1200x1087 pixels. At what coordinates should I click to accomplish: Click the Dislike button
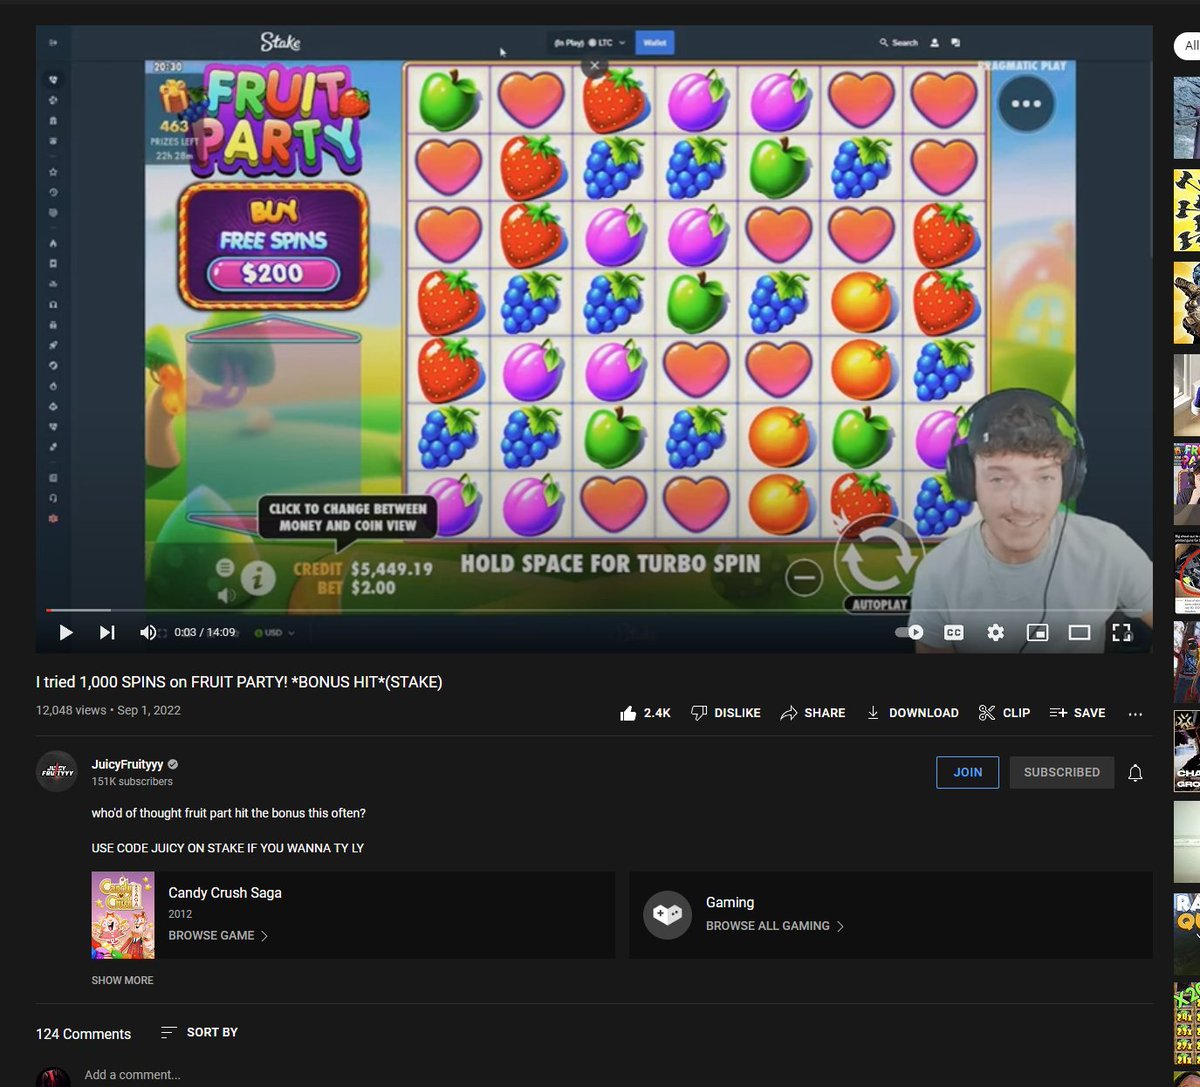pos(726,713)
